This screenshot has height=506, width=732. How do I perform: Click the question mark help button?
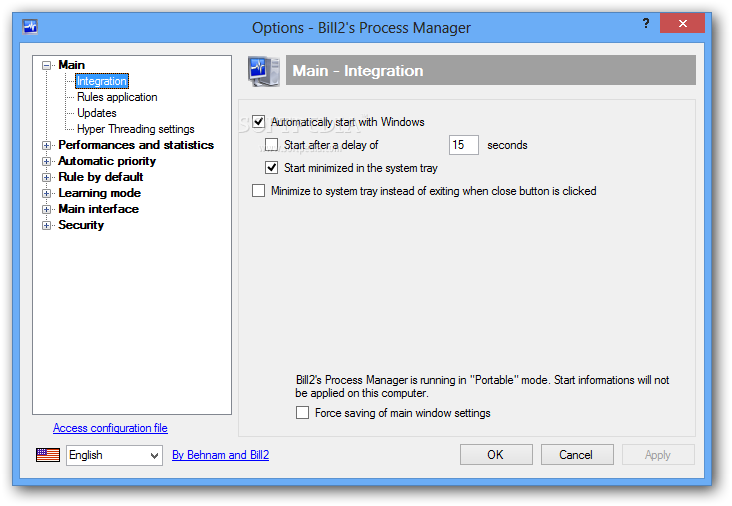pyautogui.click(x=646, y=23)
